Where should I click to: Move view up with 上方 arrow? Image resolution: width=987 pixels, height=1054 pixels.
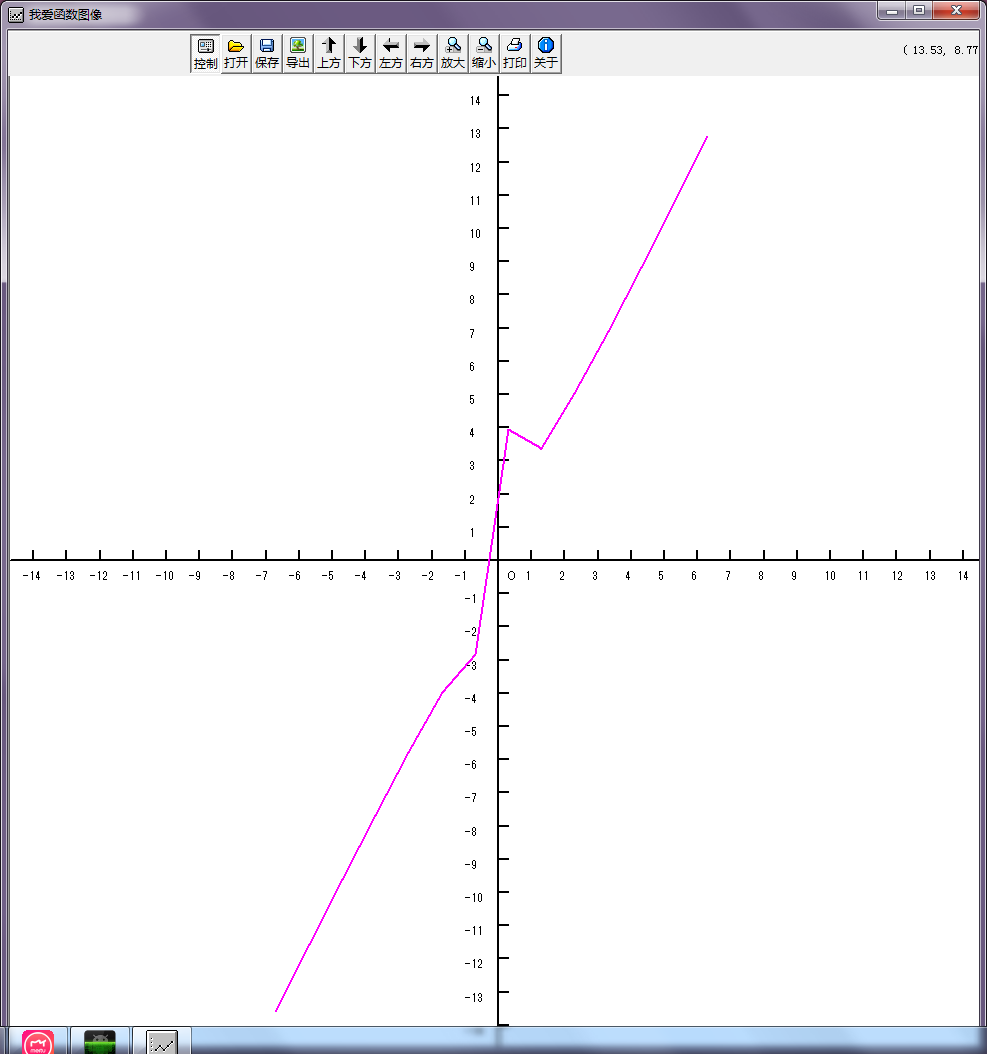(x=329, y=54)
